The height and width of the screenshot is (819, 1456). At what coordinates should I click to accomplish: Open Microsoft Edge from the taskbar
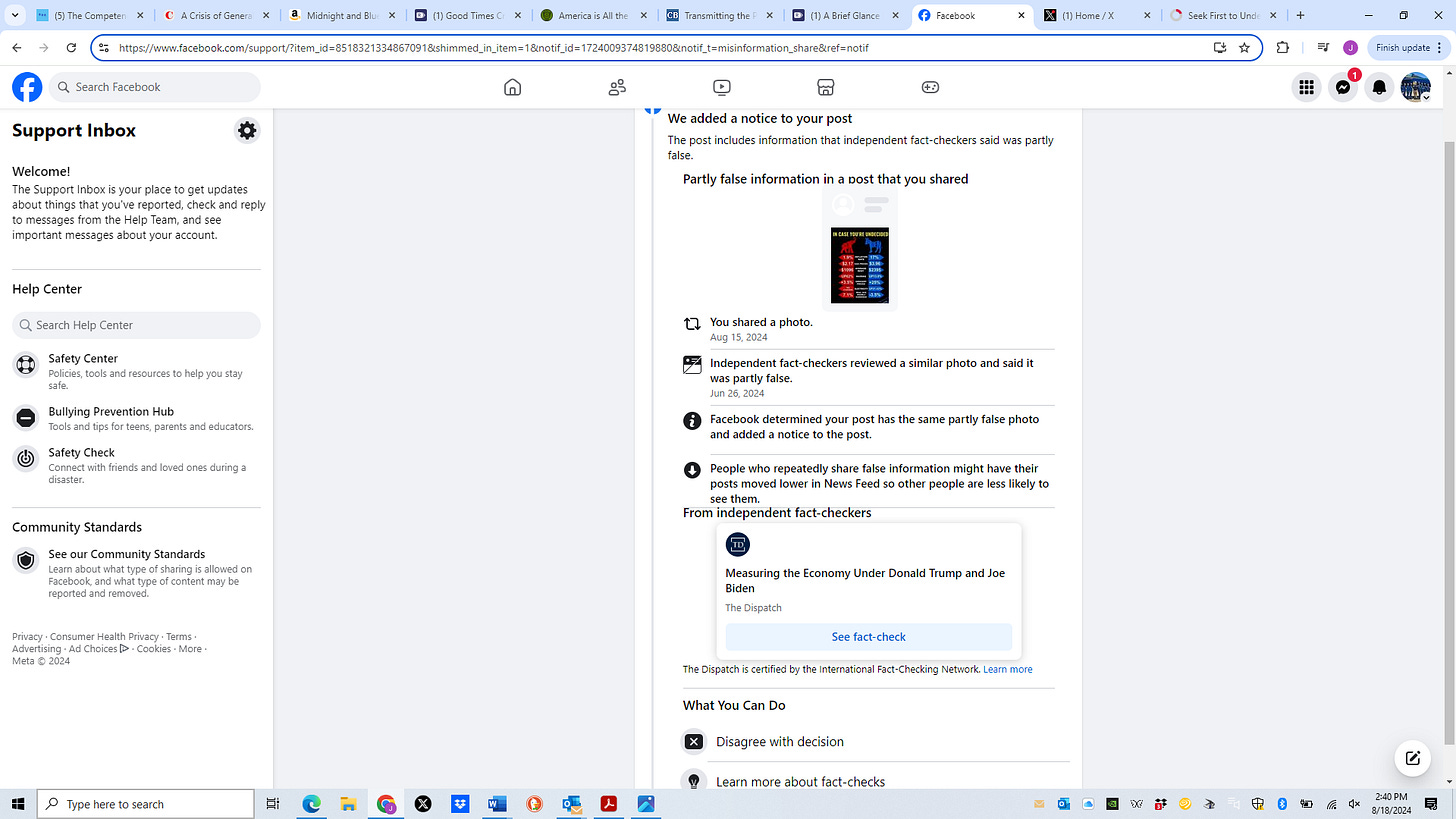311,804
